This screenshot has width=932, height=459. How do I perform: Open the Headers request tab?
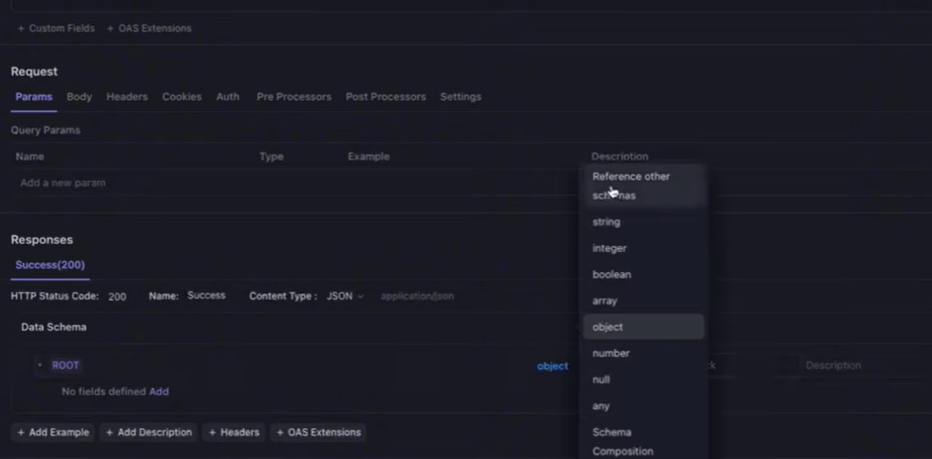point(127,97)
